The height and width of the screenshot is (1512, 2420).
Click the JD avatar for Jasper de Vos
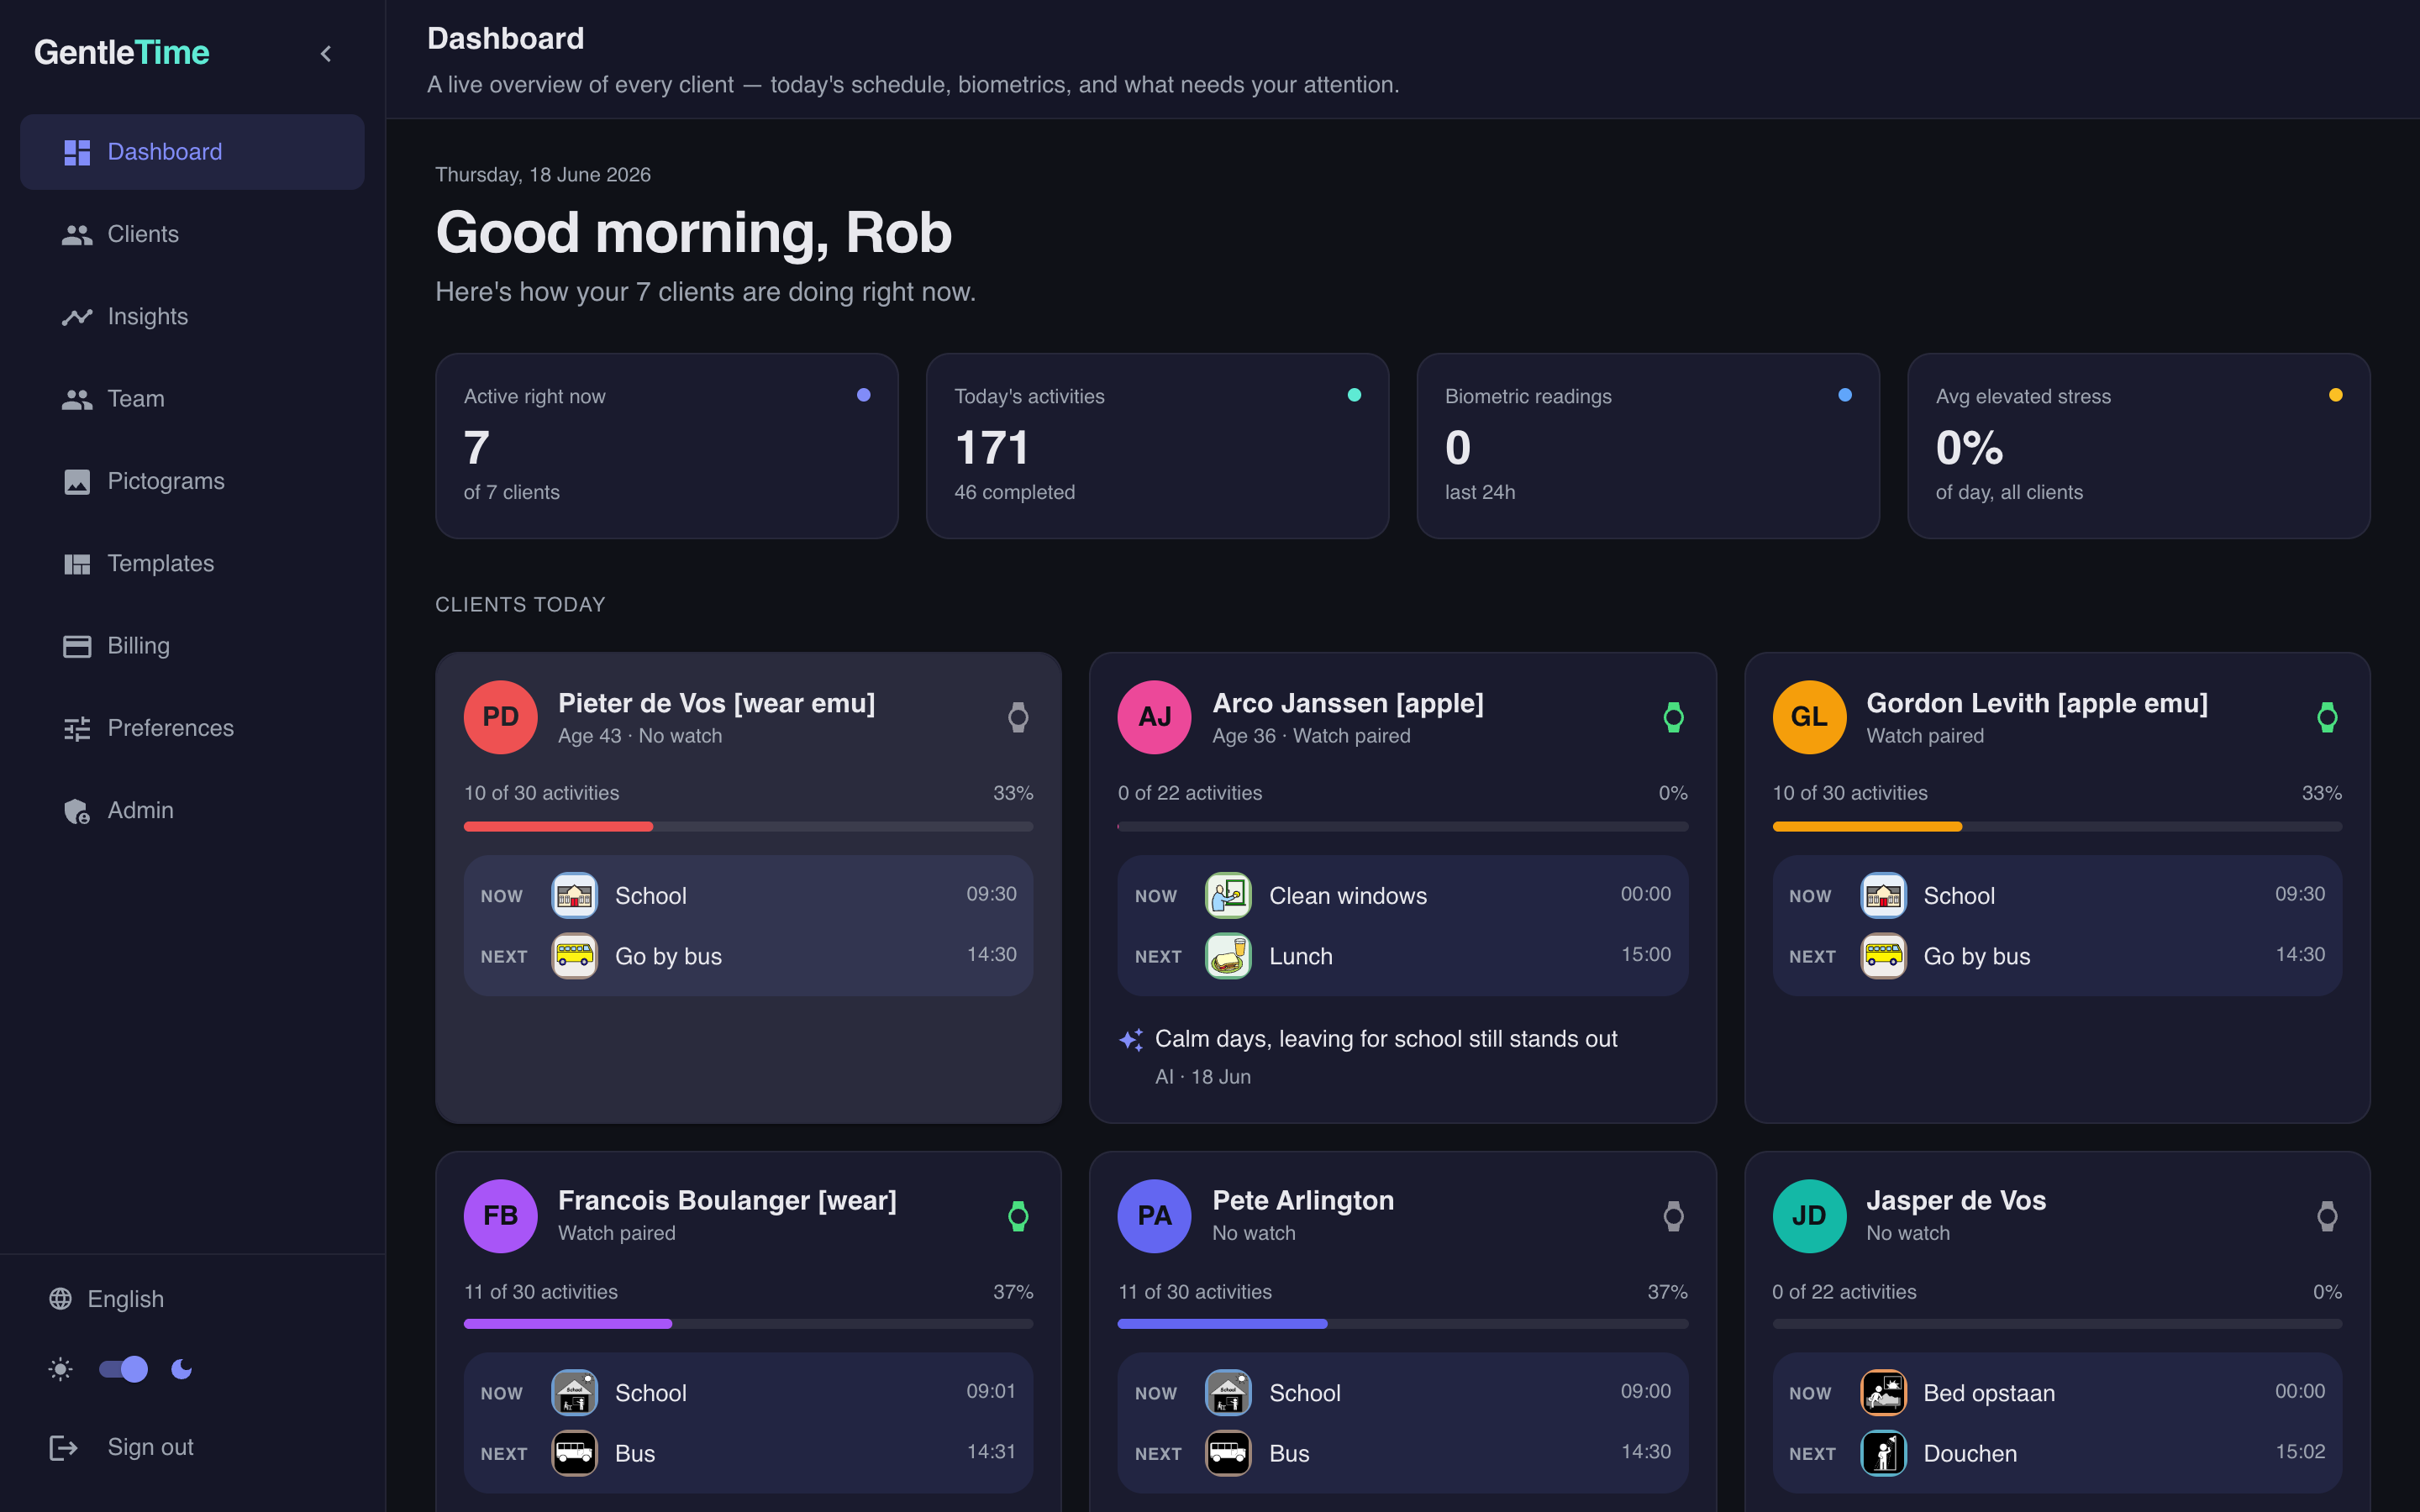point(1809,1216)
